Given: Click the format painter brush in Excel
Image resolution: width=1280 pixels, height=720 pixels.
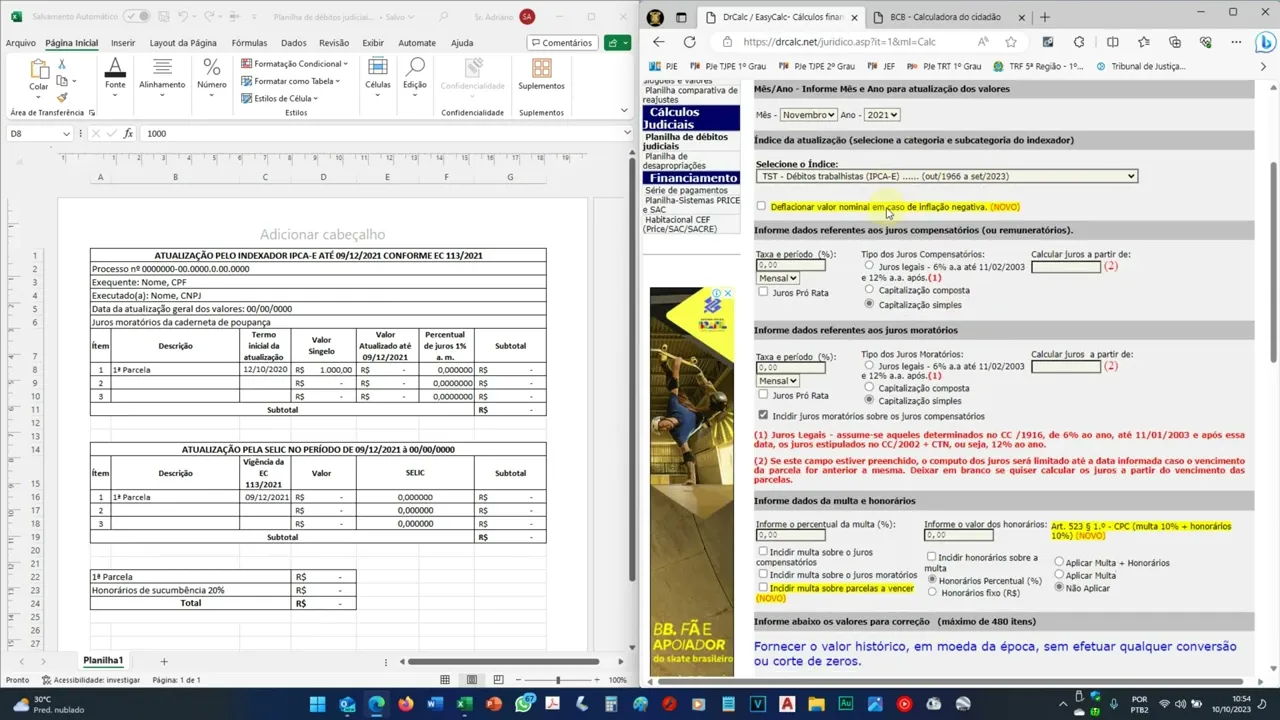Looking at the screenshot, I should [62, 98].
